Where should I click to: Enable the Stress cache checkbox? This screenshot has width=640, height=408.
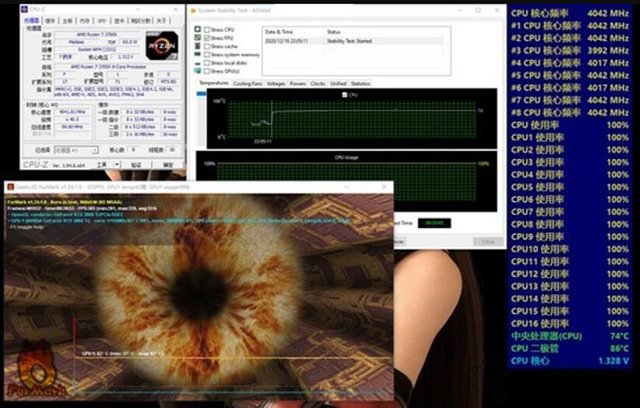(205, 47)
